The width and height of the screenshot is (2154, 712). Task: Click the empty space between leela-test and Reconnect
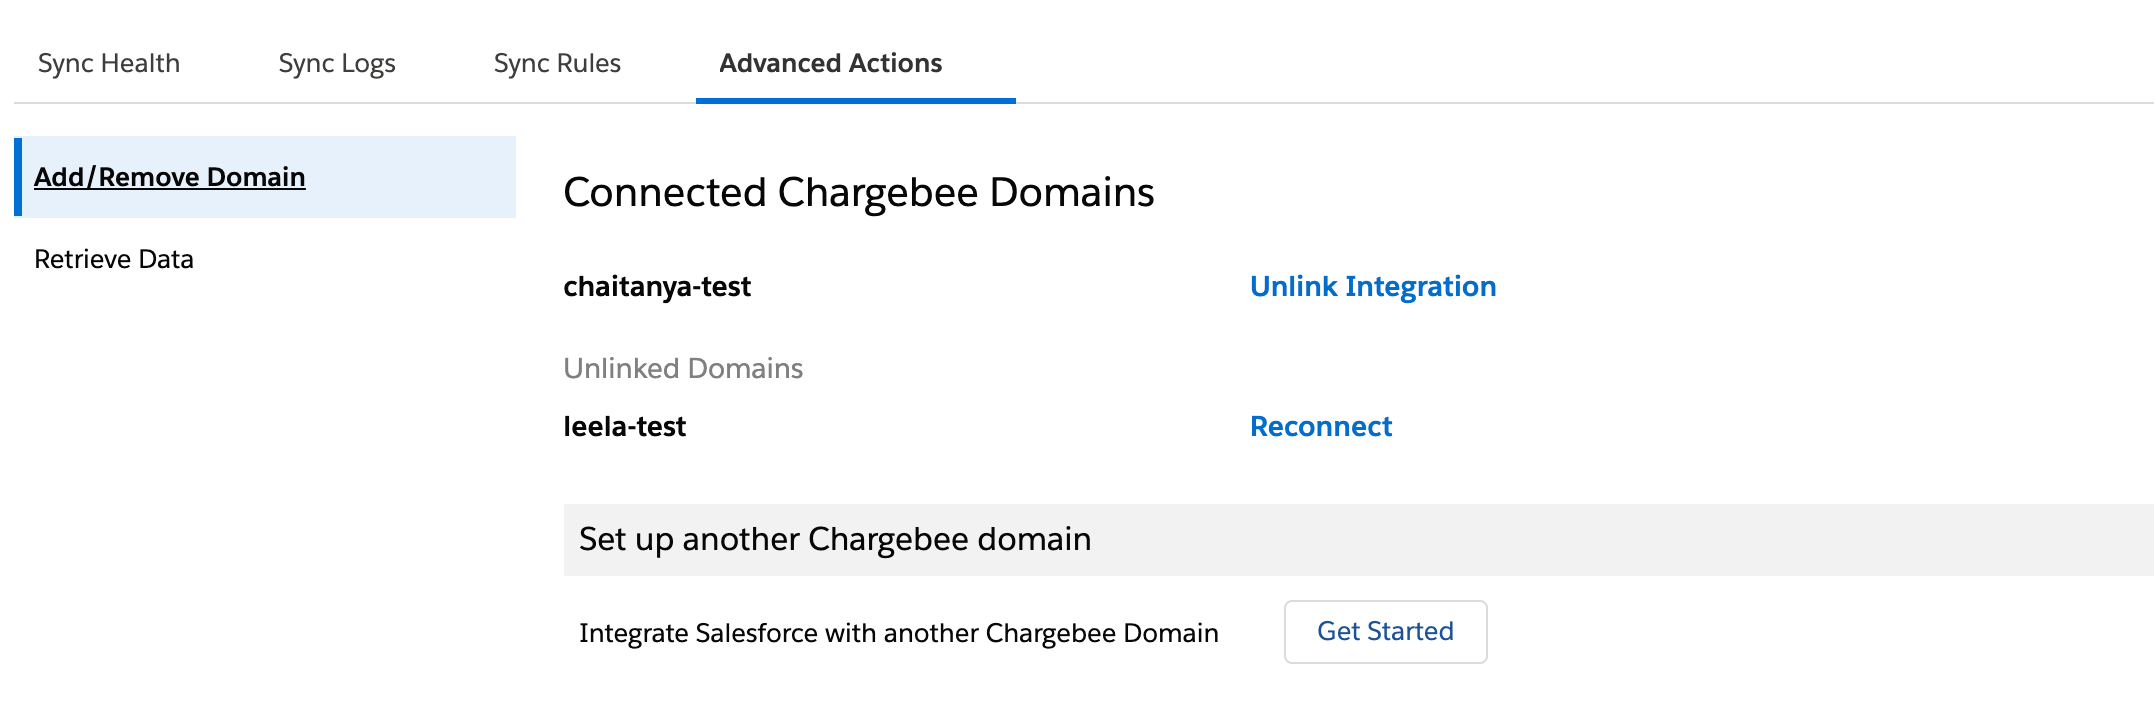point(960,426)
